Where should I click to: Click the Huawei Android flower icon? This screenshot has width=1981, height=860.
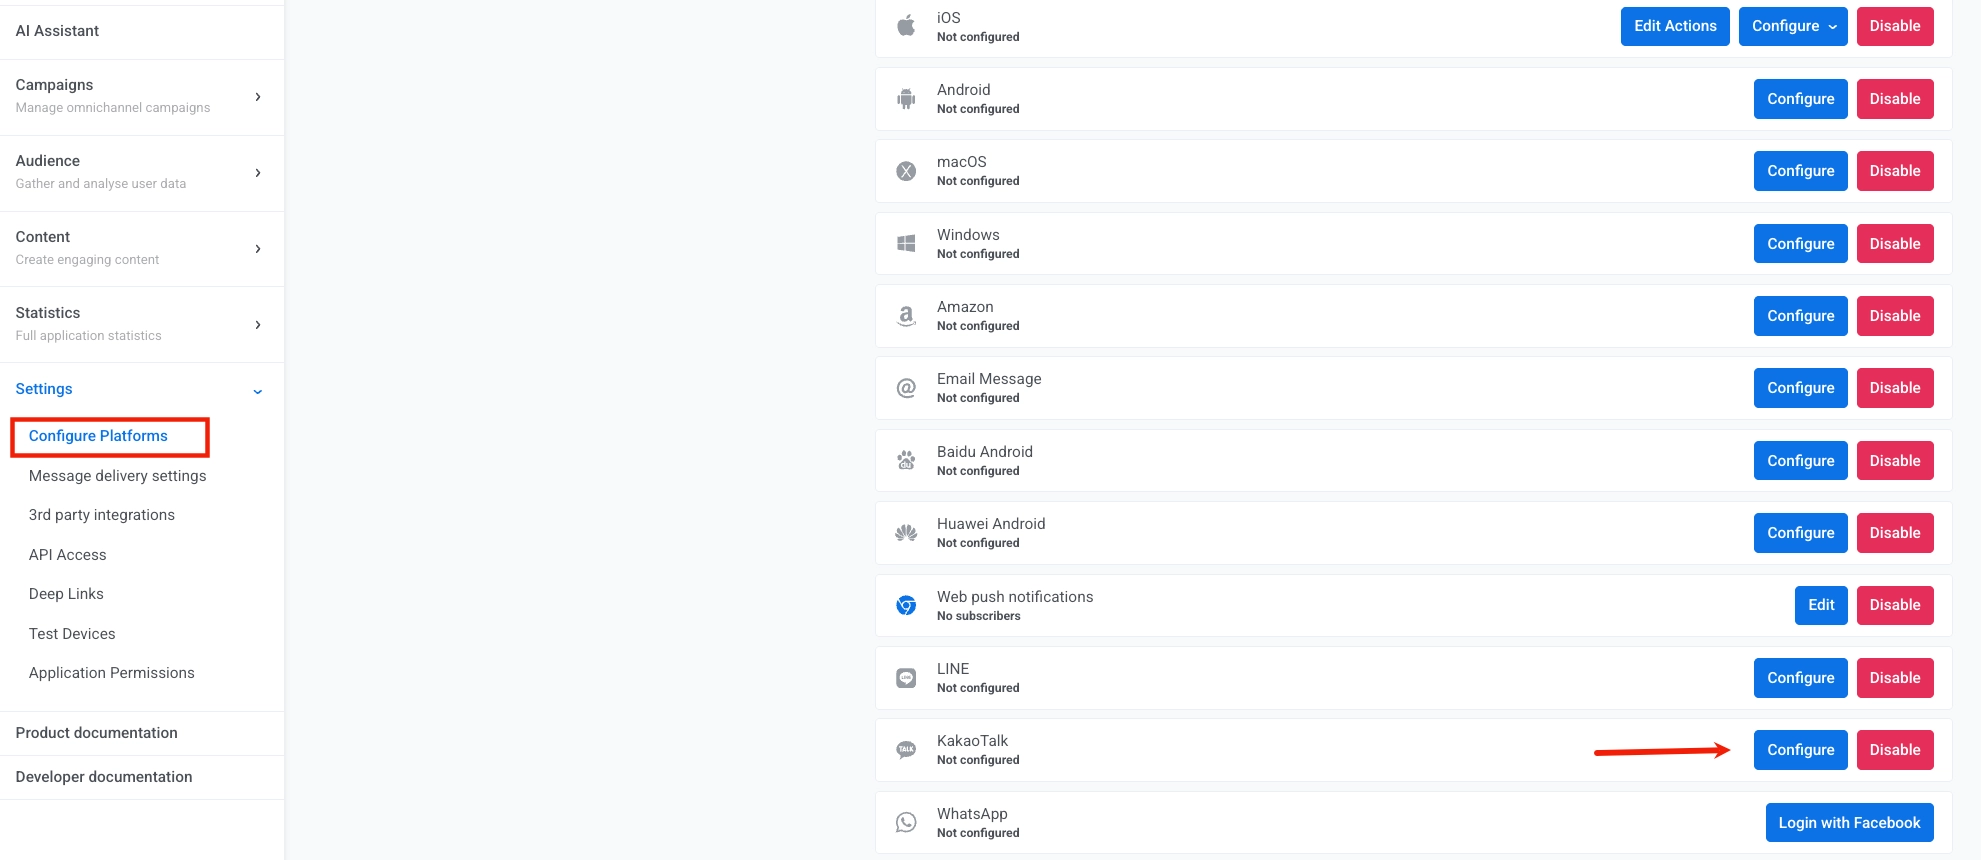pos(906,532)
